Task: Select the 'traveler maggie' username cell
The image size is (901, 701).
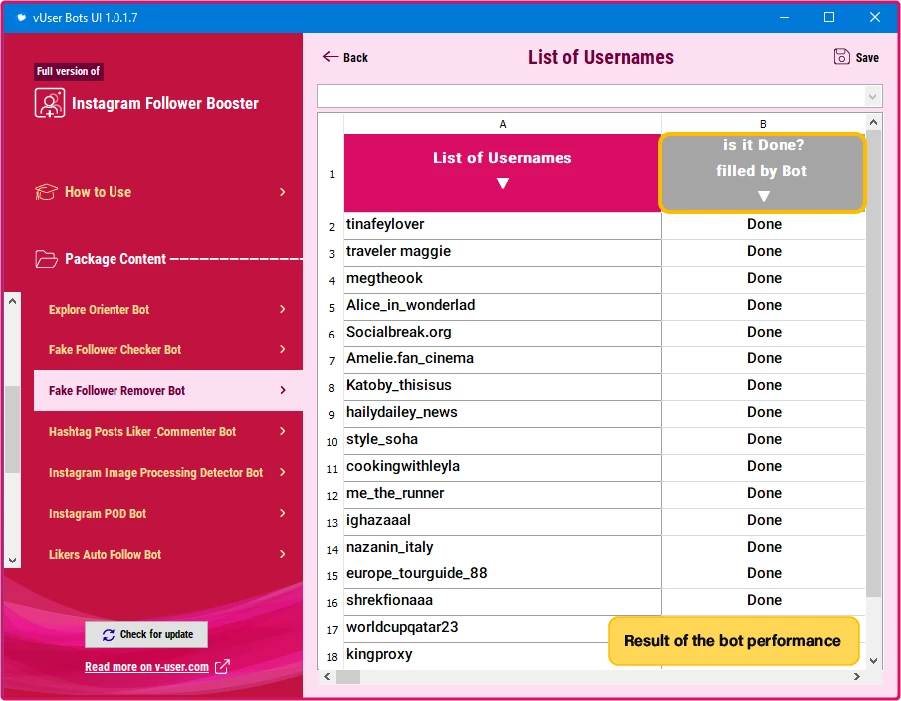Action: (502, 252)
